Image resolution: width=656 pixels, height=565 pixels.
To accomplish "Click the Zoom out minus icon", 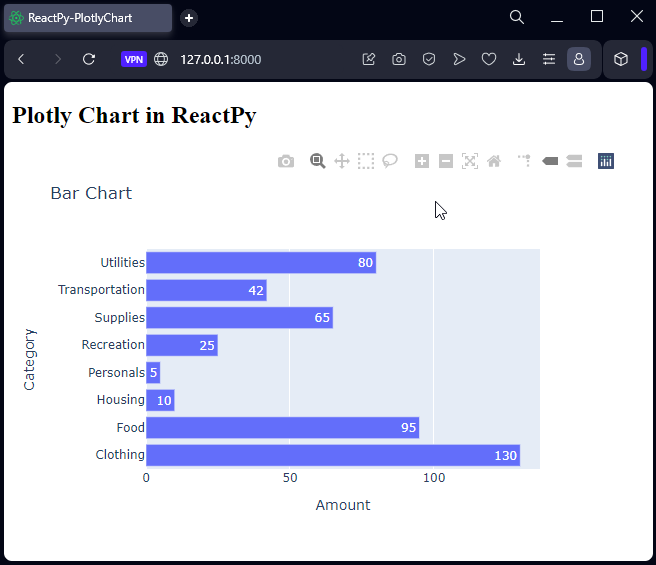I will point(446,161).
